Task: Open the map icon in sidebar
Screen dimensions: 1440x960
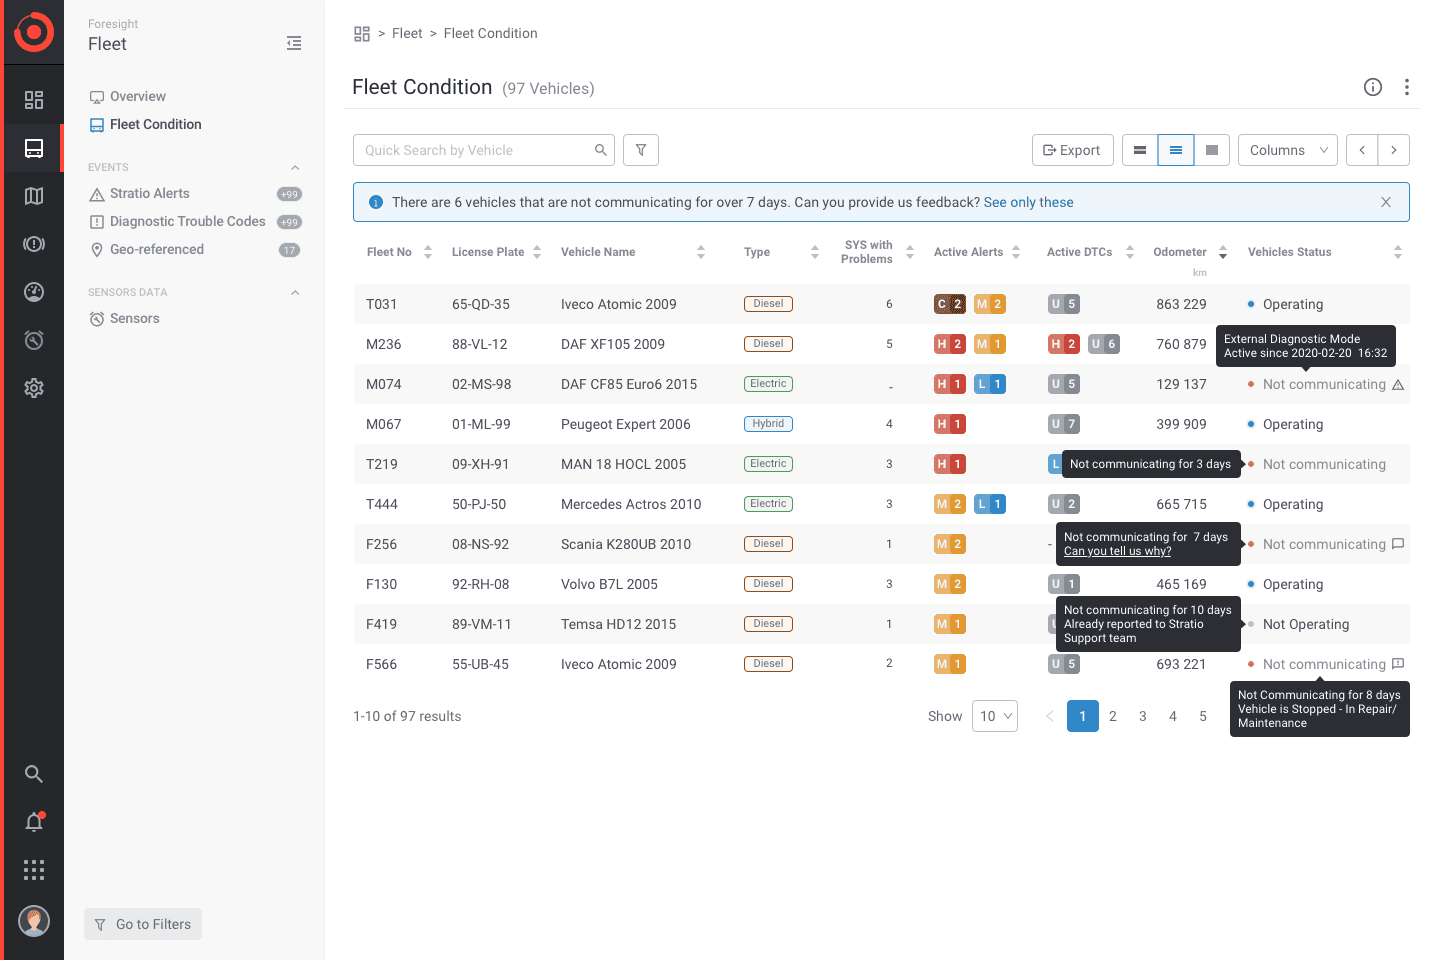Action: (x=34, y=196)
